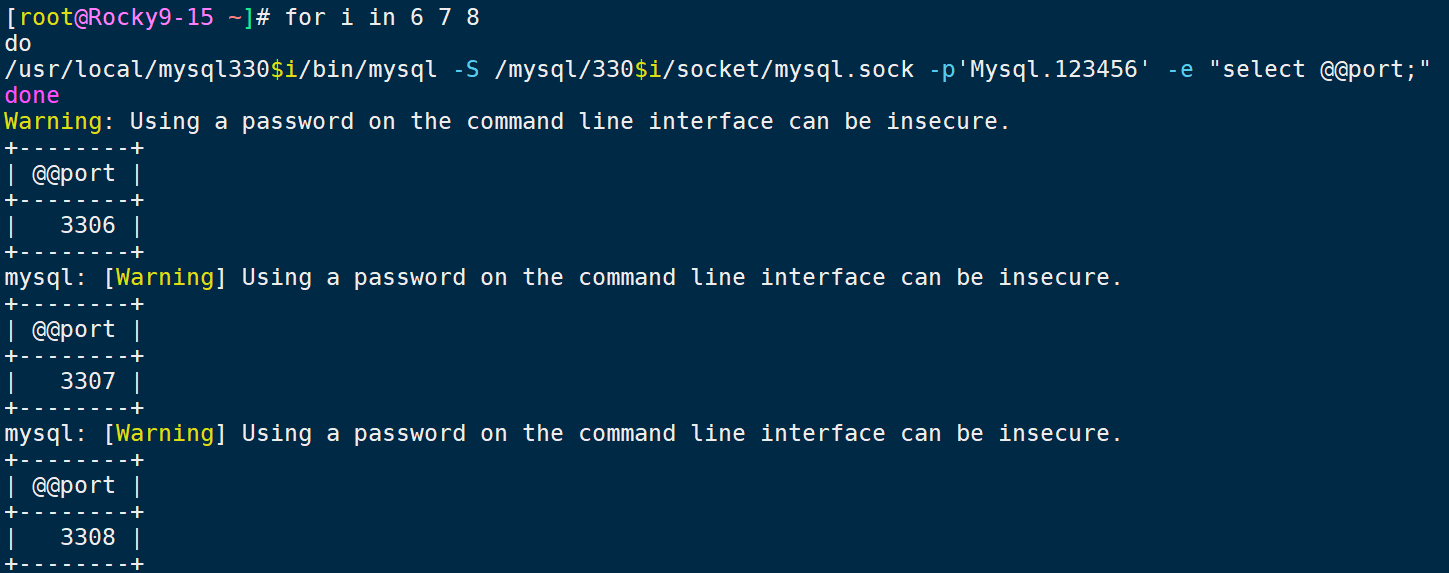Click the 'for i in 6 7 8' command text

(x=382, y=17)
